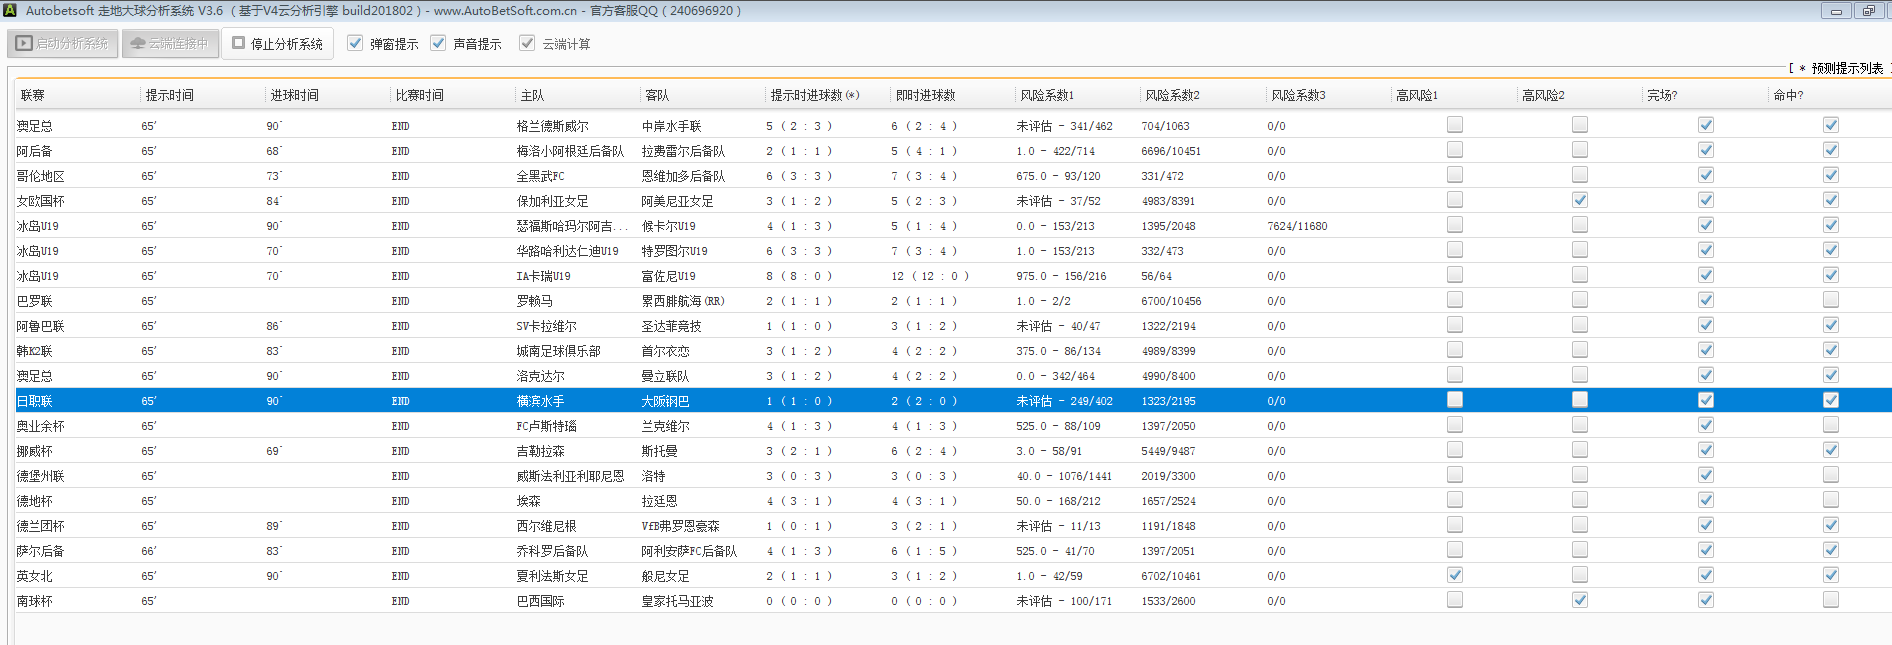Select the 吉勒拉森 vs 斯托曼 row
Viewport: 1892px width, 645px height.
click(540, 451)
